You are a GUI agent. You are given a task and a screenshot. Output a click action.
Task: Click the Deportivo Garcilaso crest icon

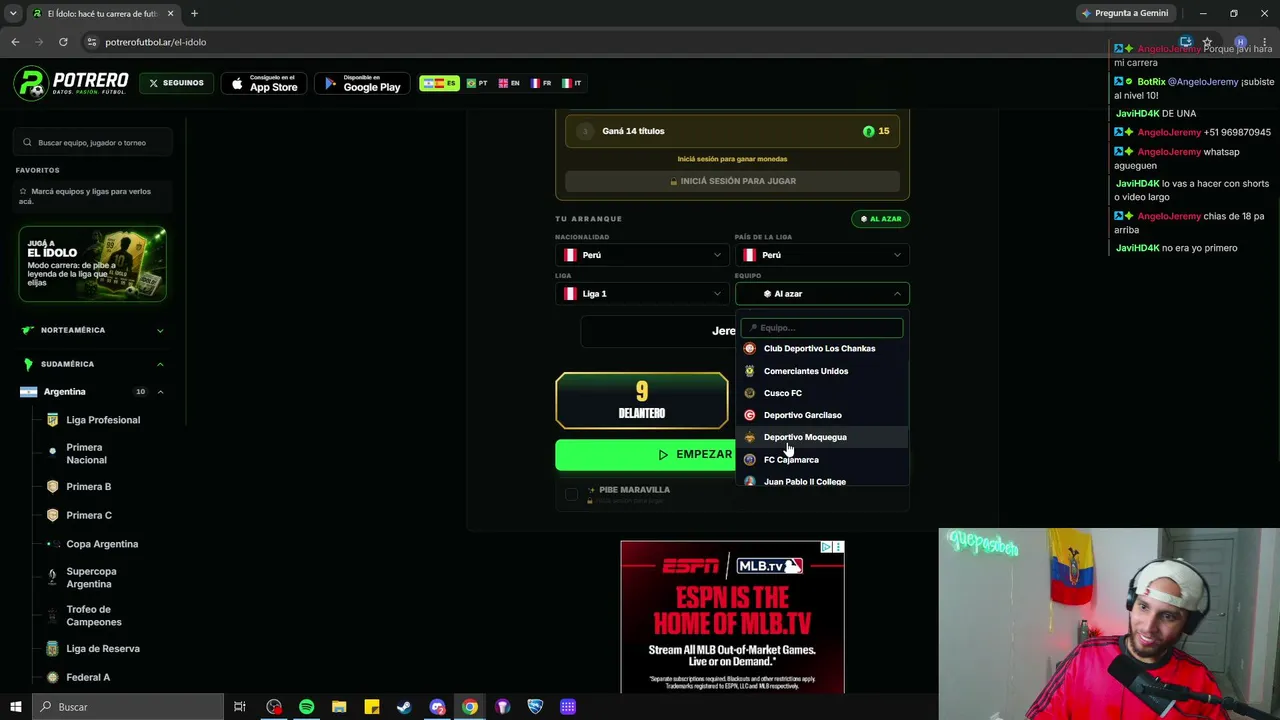tap(749, 415)
